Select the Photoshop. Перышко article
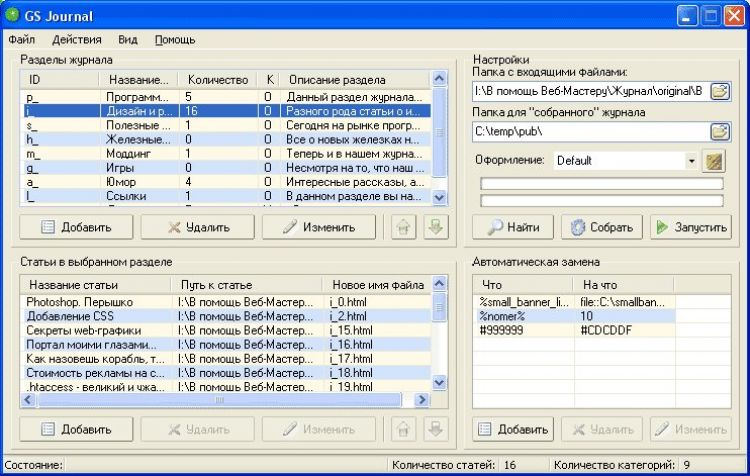This screenshot has height=476, width=750. point(226,302)
